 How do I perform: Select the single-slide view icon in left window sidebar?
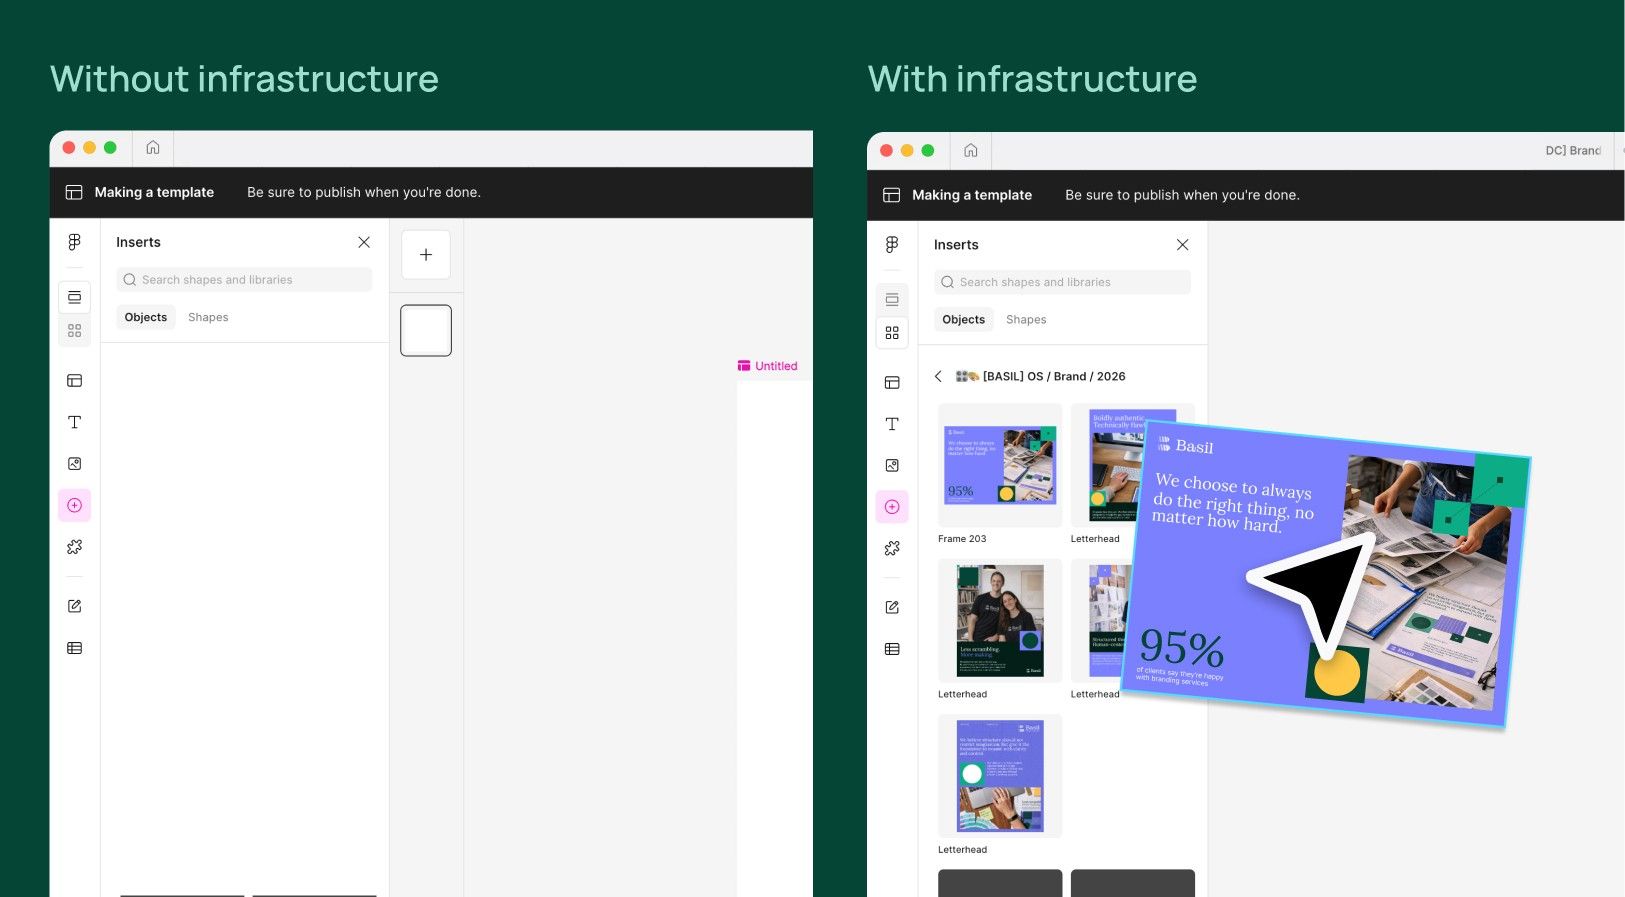point(75,297)
